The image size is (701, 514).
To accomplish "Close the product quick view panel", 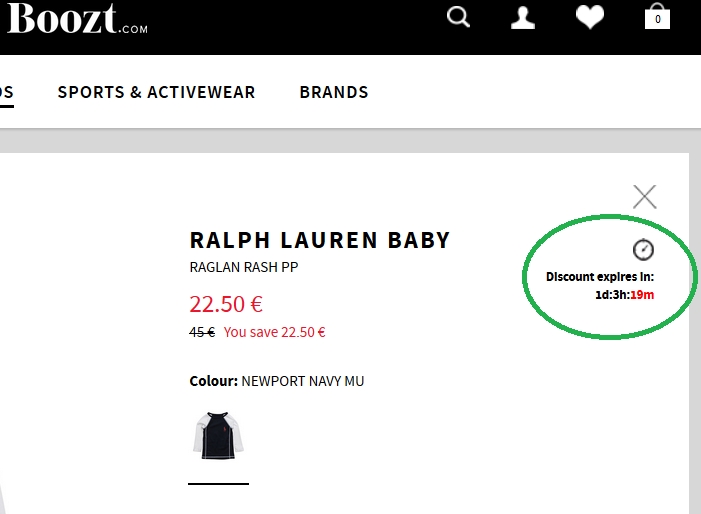I will (x=645, y=197).
